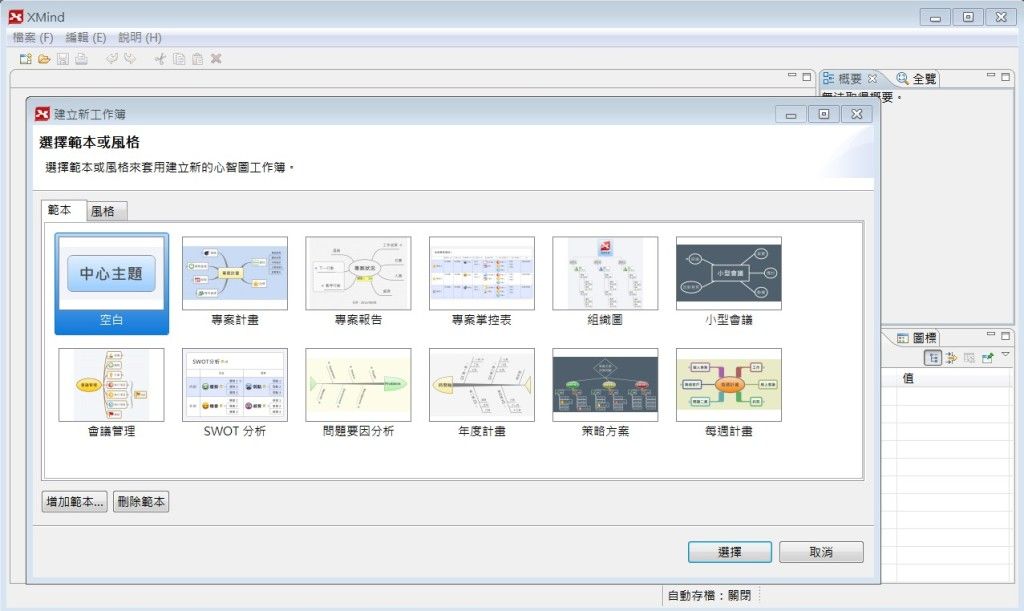Maximize the 概要 panel group
The image size is (1024, 611).
pos(1006,76)
